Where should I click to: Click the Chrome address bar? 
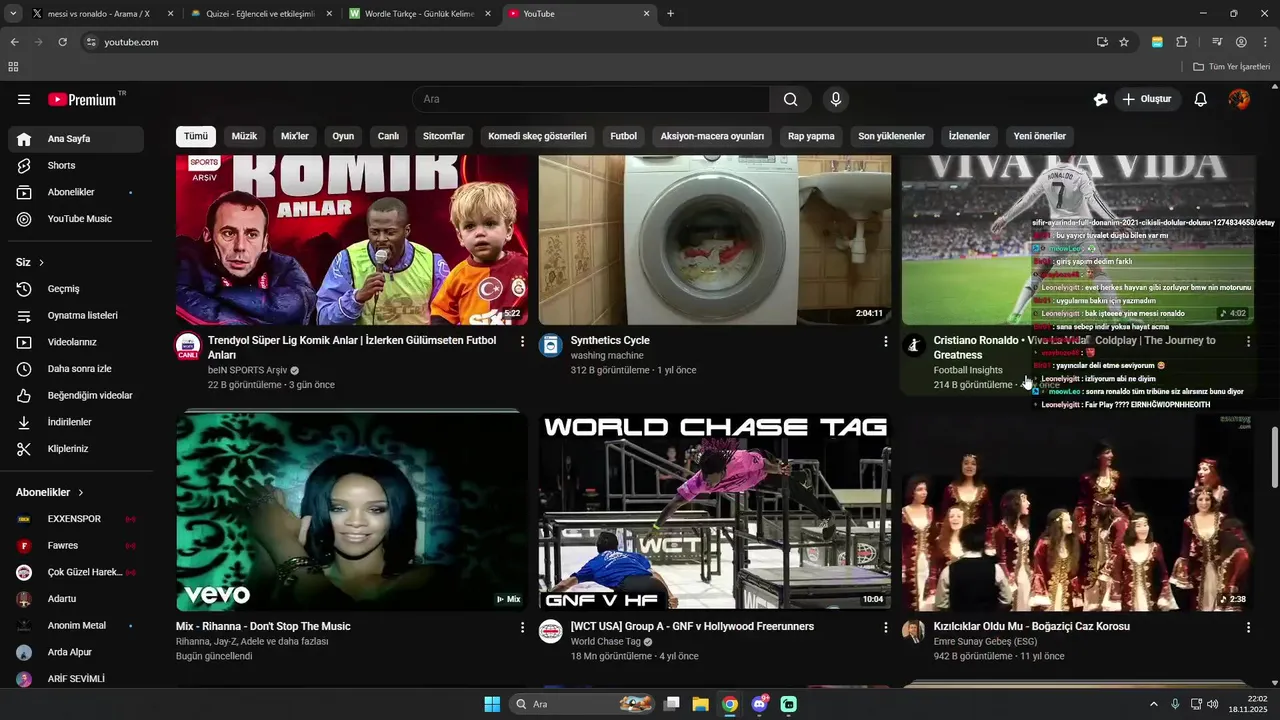[x=590, y=42]
